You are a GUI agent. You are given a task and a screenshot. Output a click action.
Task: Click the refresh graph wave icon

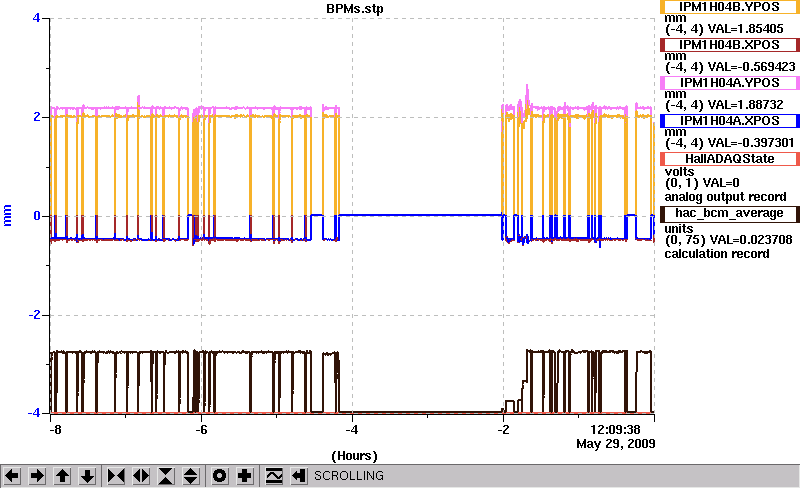pyautogui.click(x=274, y=476)
